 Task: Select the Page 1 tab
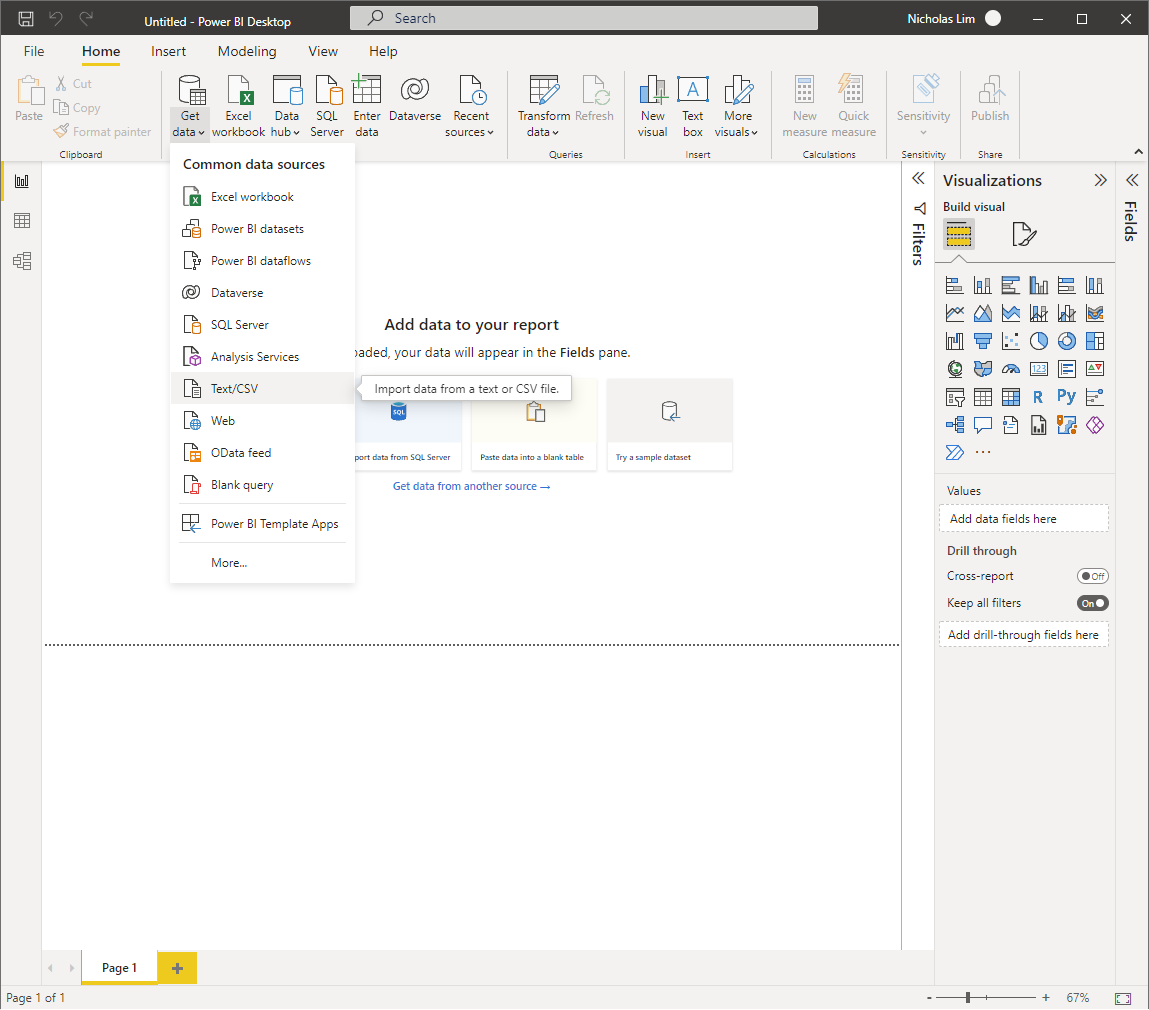tap(119, 967)
